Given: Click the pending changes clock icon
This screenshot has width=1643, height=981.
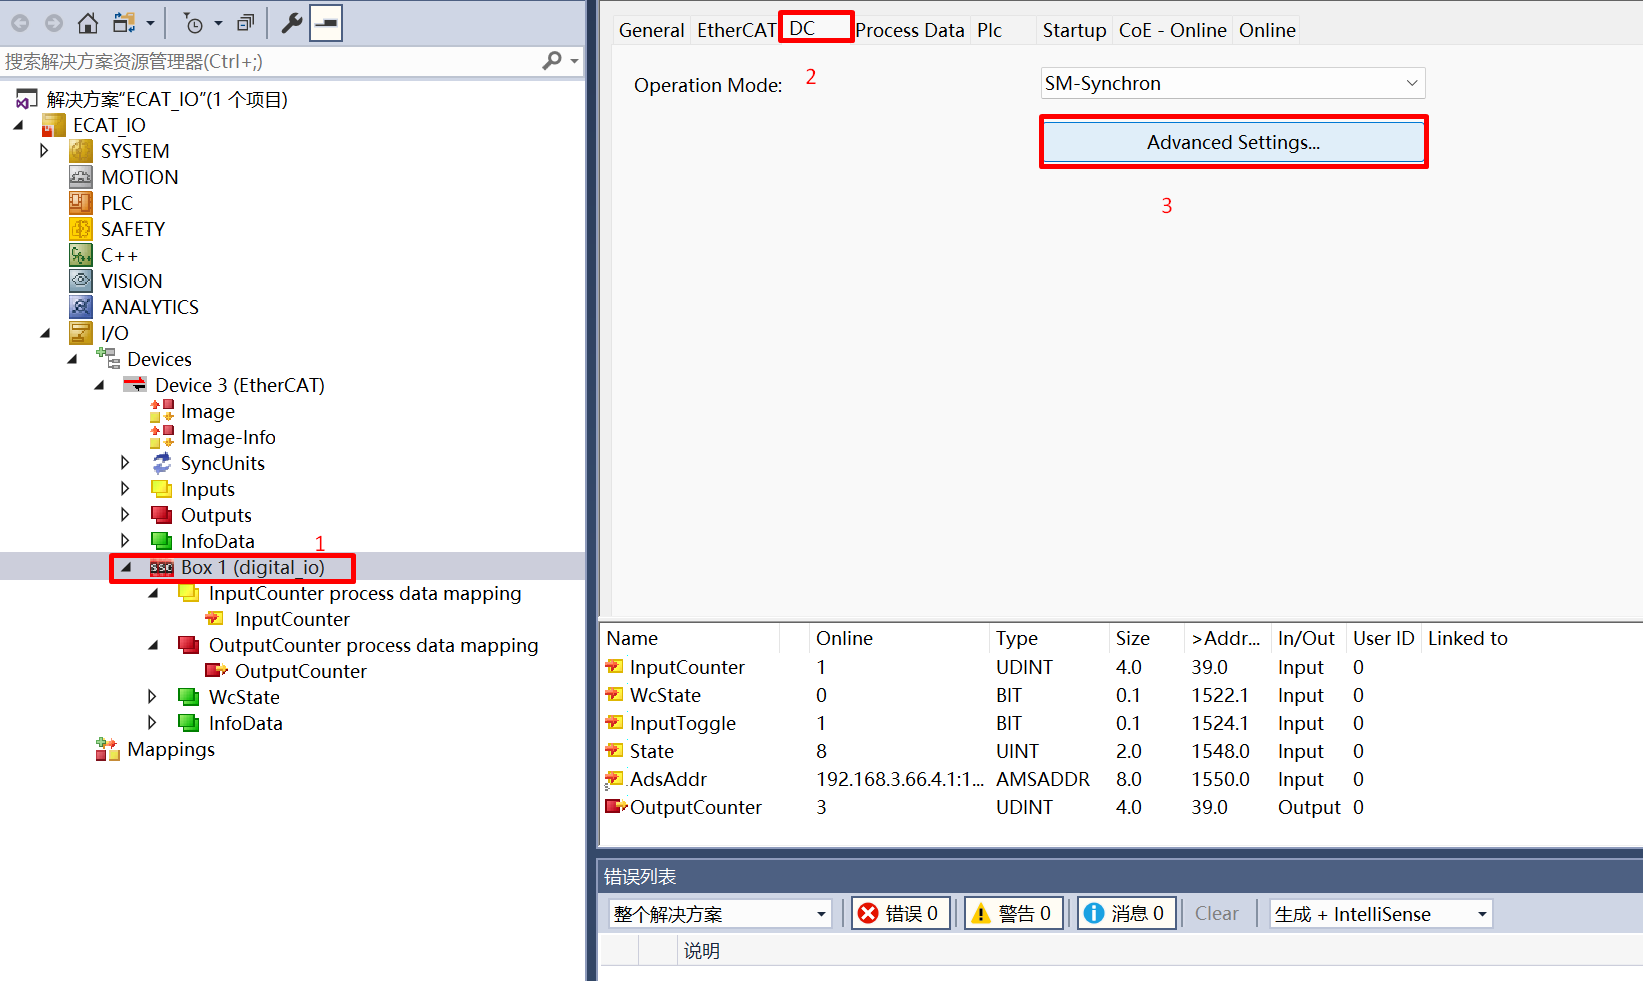Looking at the screenshot, I should (196, 21).
